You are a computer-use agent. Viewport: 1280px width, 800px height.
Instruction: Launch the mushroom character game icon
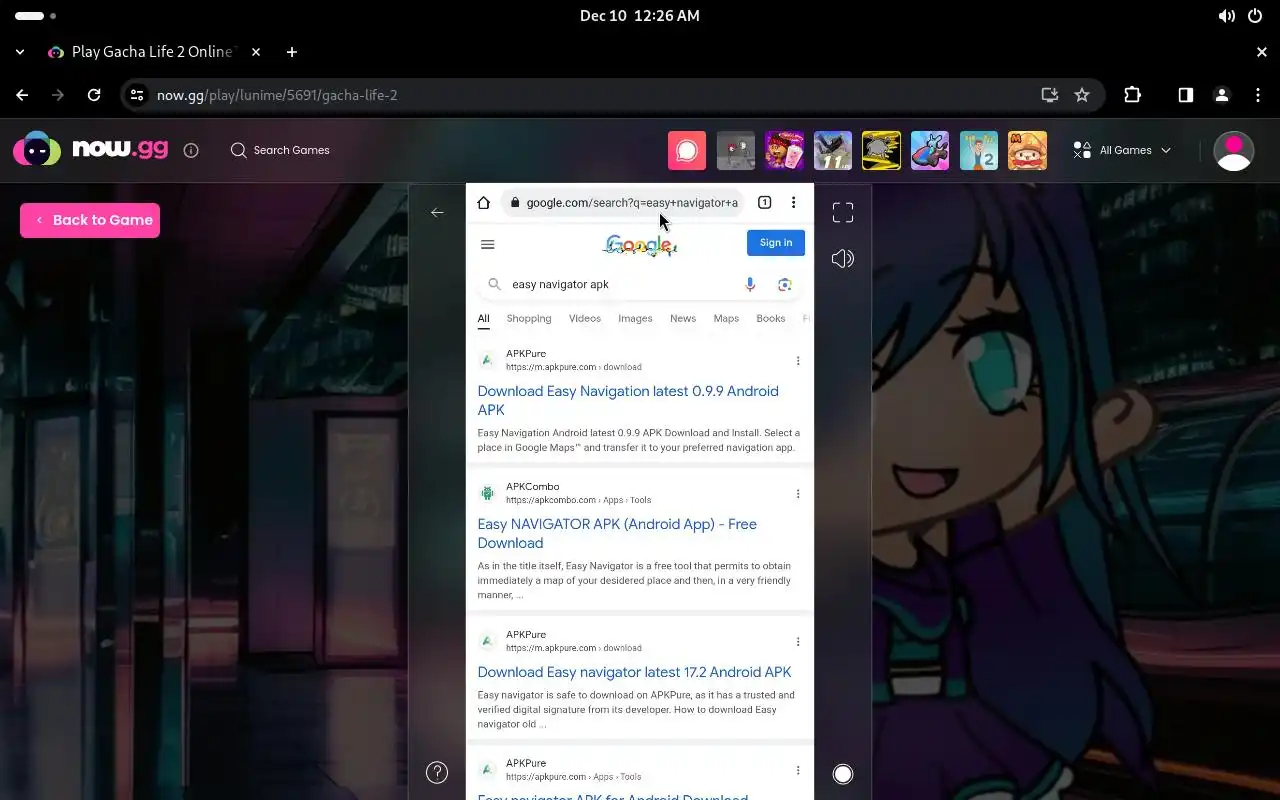(1027, 150)
